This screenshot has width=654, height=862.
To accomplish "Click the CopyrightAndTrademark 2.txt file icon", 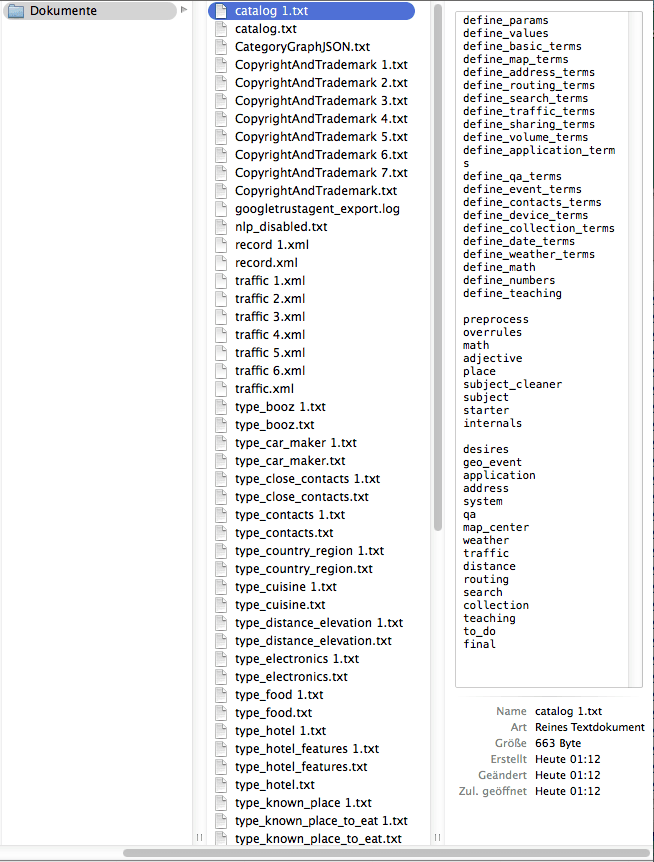I will pyautogui.click(x=221, y=83).
